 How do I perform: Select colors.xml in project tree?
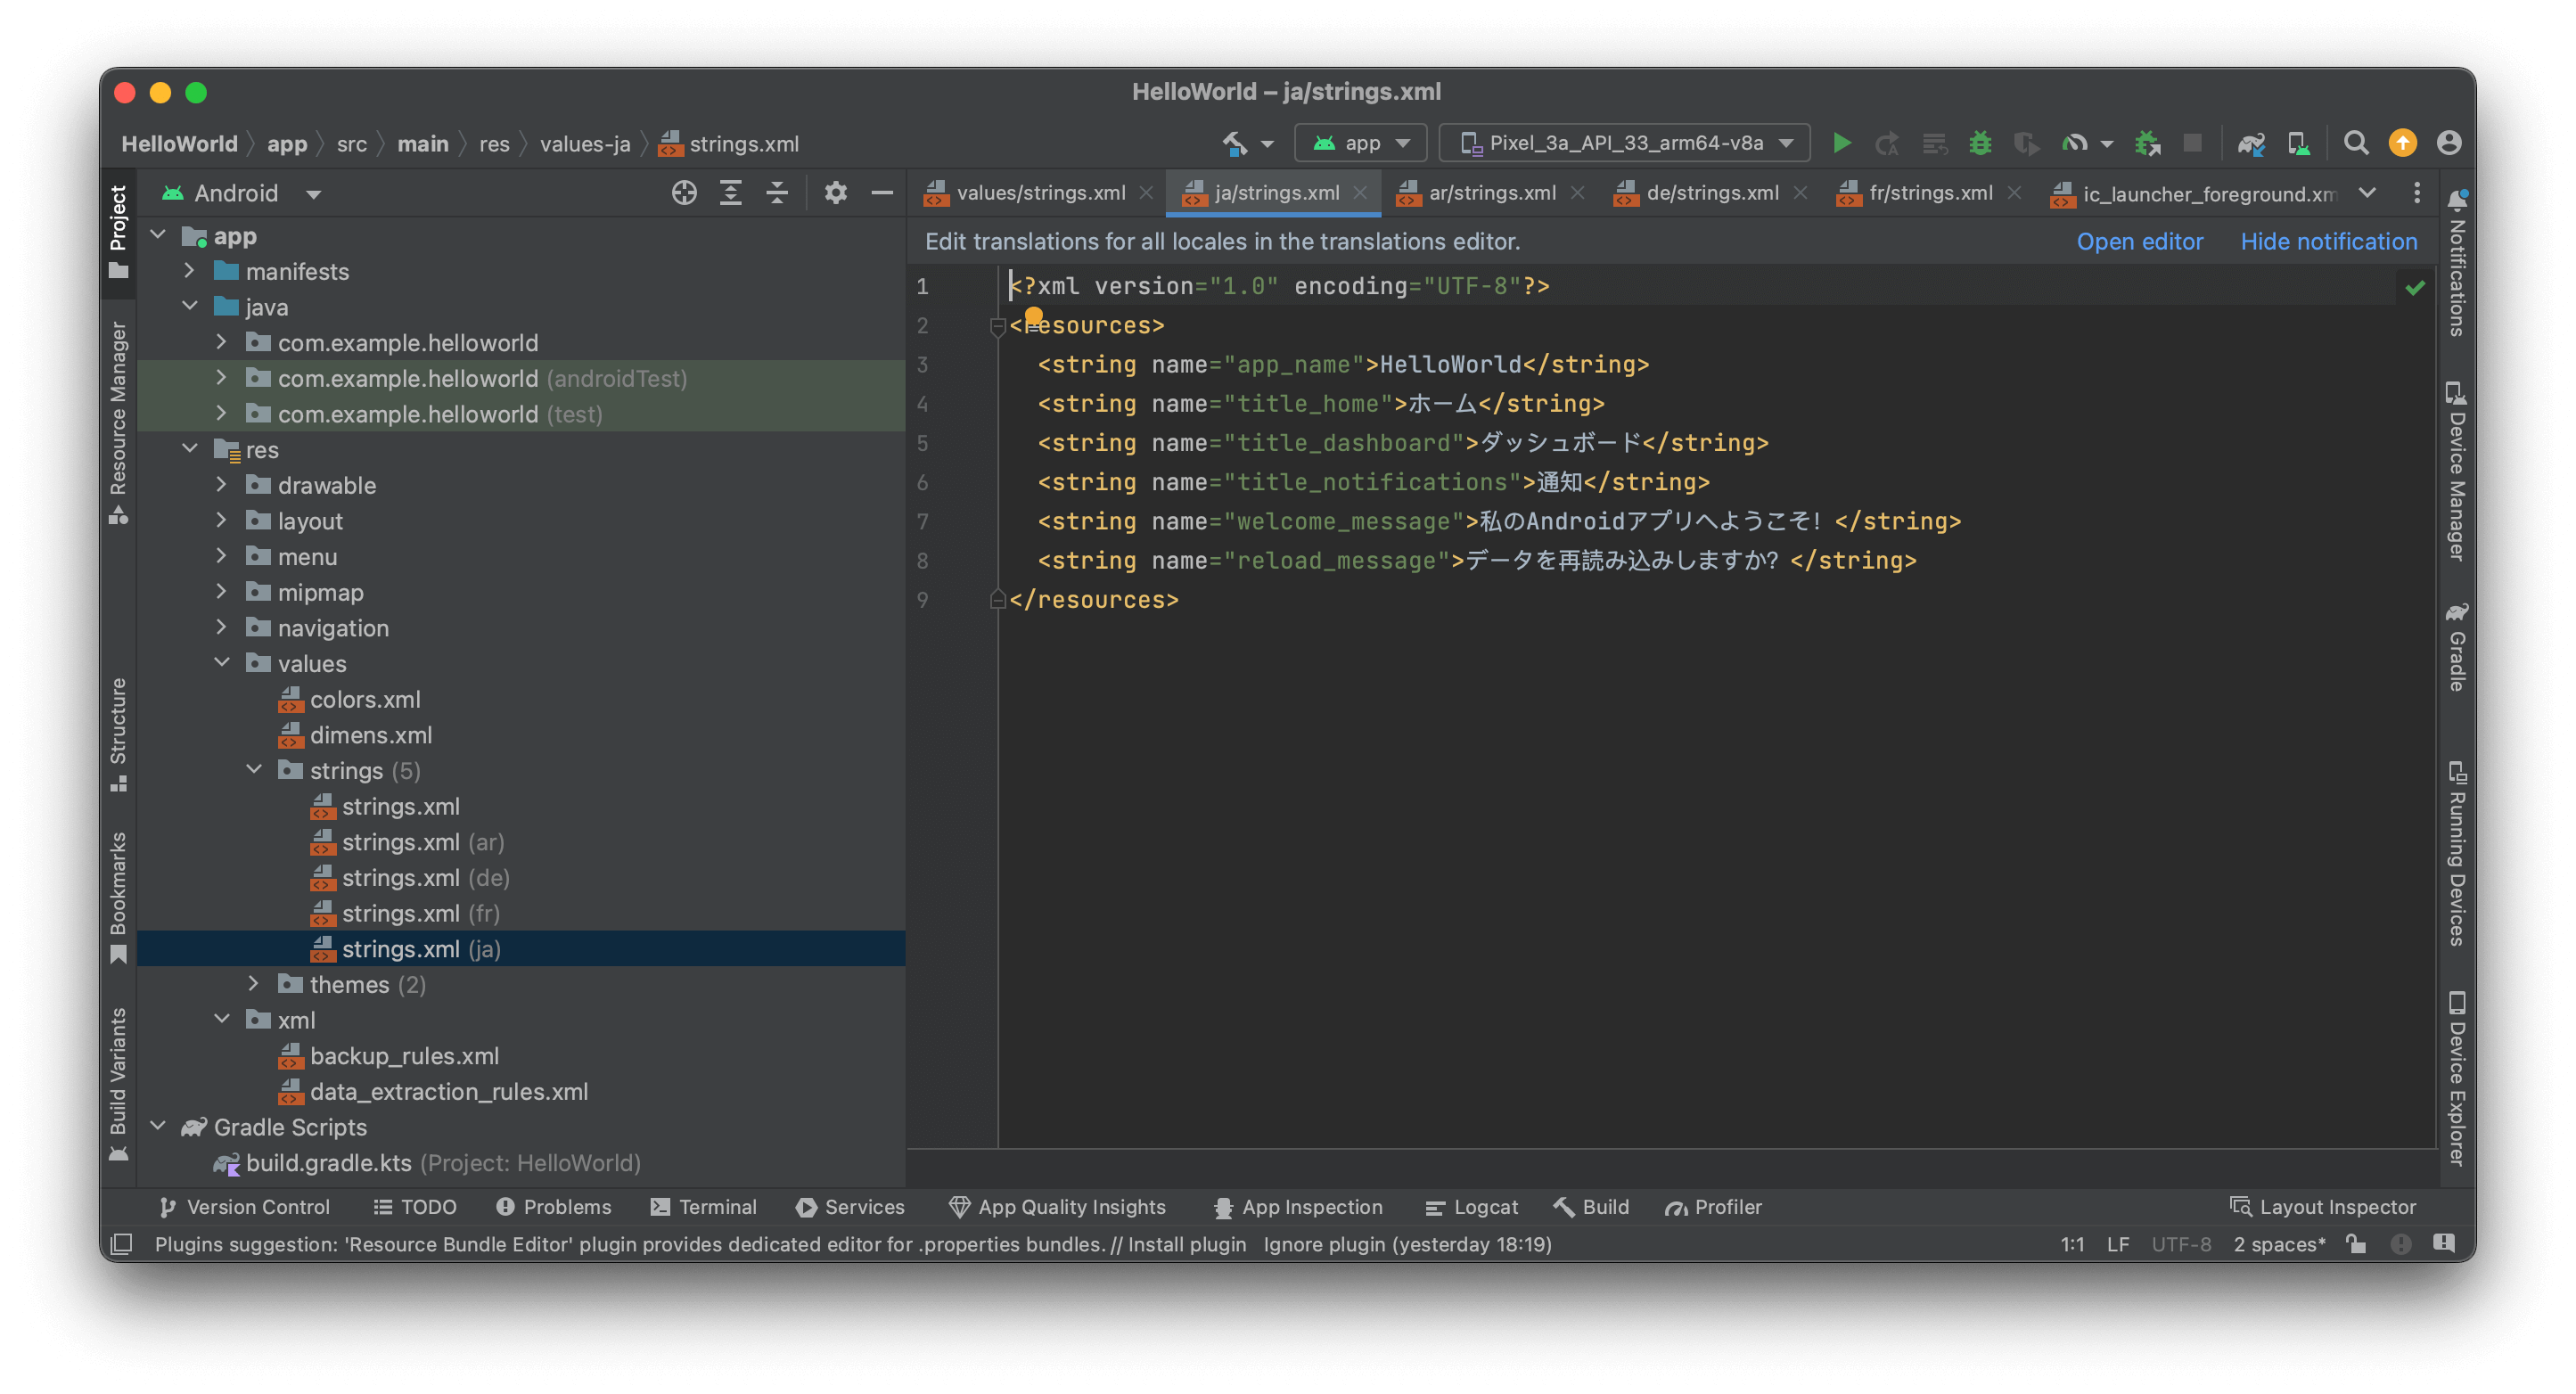(x=364, y=699)
